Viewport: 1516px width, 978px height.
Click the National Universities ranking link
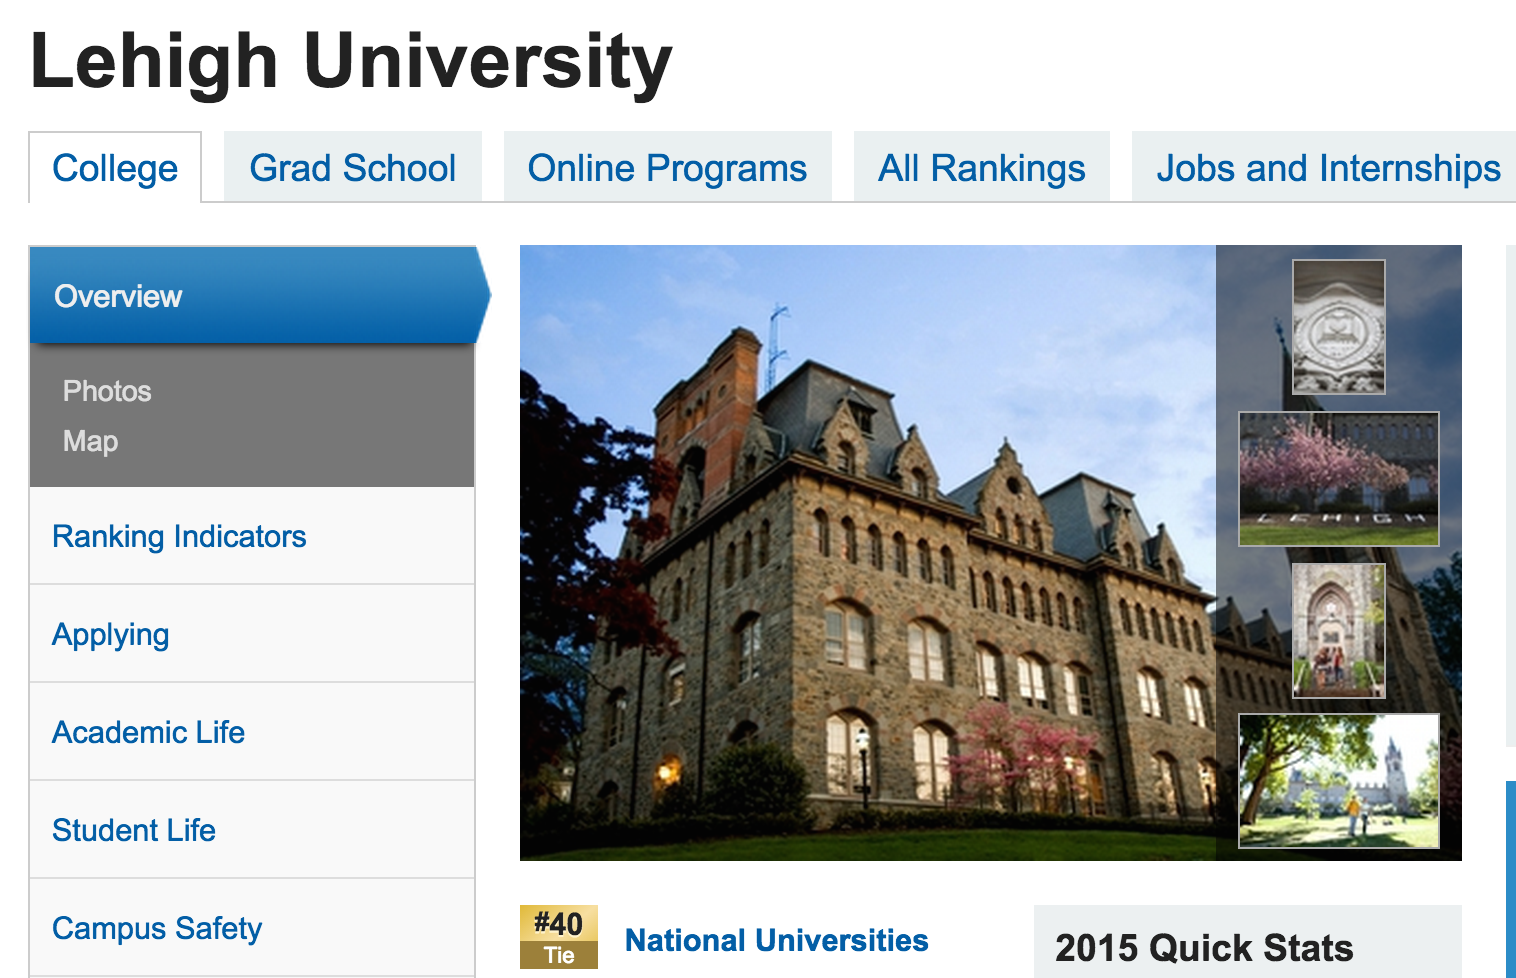[776, 940]
